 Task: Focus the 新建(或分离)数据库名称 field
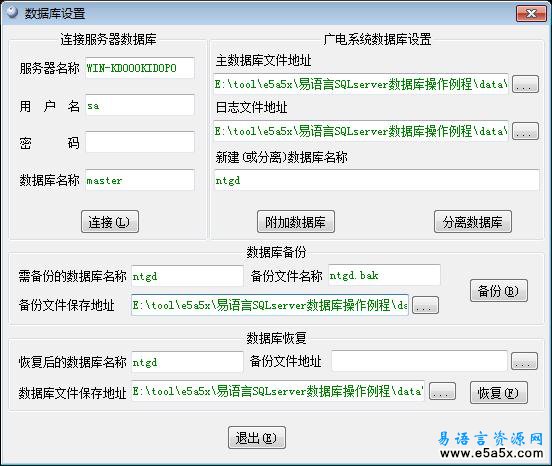(376, 180)
